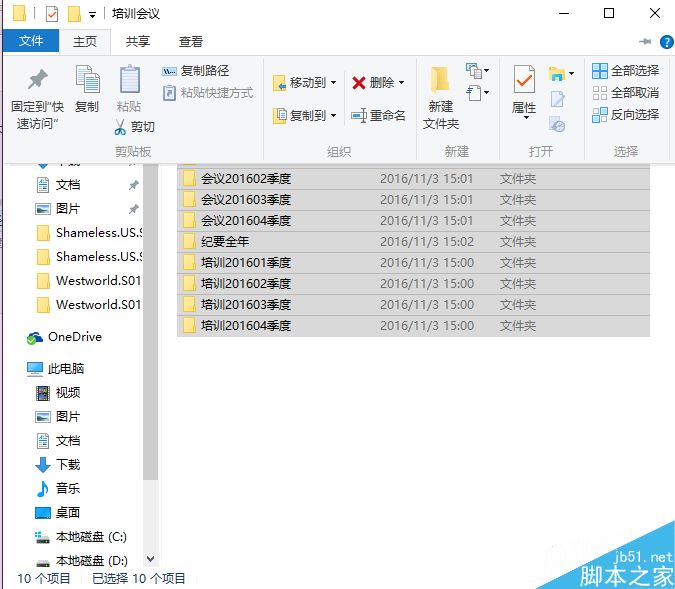Select folder 培训201603季度
The image size is (675, 589).
click(x=413, y=305)
